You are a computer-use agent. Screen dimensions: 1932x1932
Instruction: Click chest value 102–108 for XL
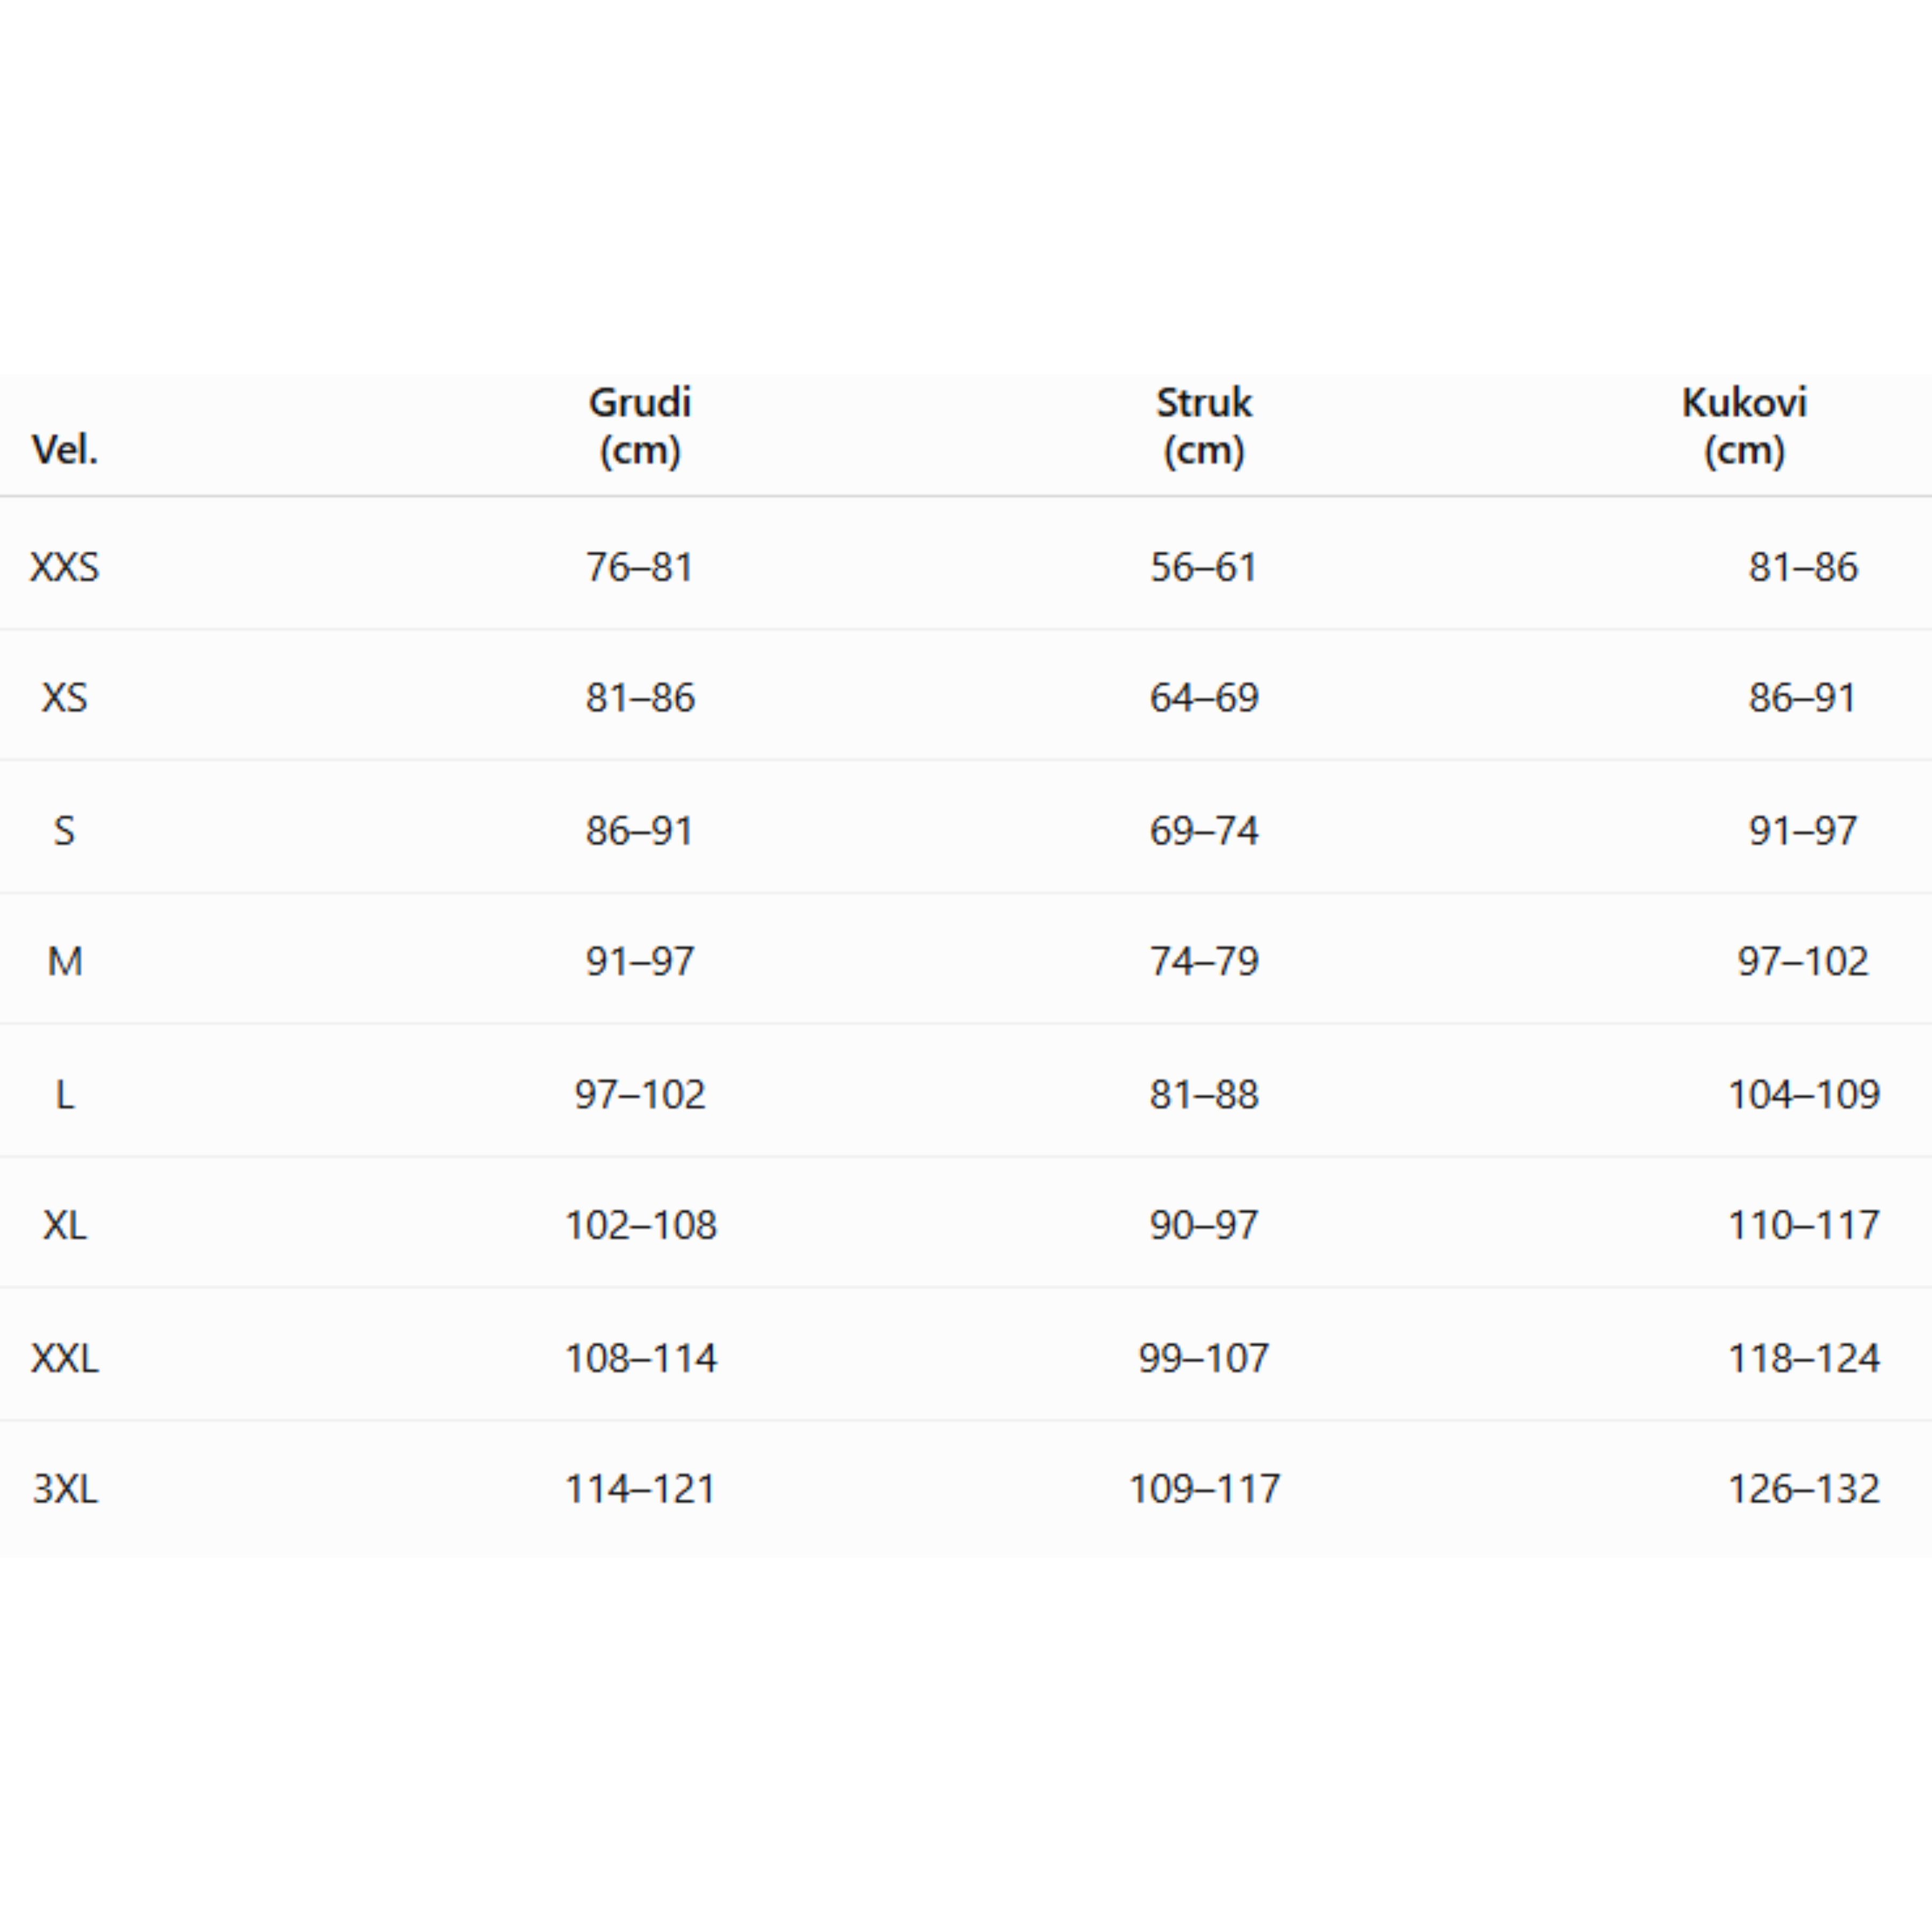pos(641,1225)
